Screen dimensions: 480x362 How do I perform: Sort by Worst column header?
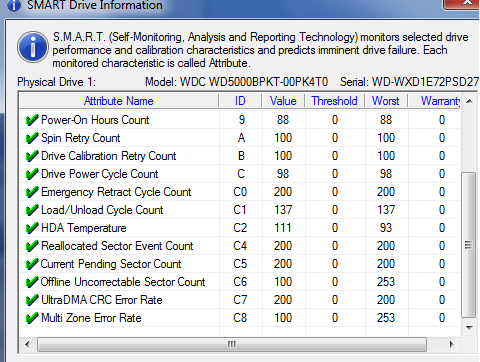(x=386, y=101)
